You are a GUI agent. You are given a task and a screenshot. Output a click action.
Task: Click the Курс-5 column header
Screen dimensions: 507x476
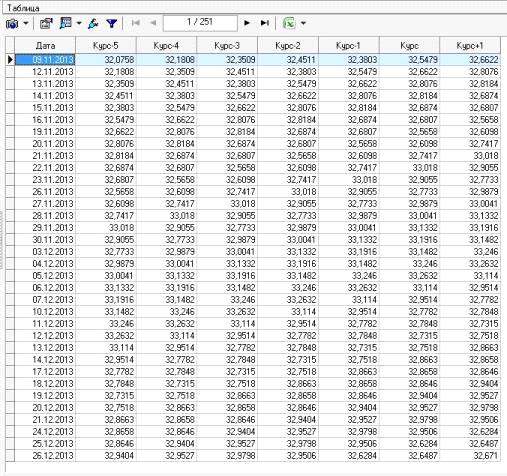106,46
